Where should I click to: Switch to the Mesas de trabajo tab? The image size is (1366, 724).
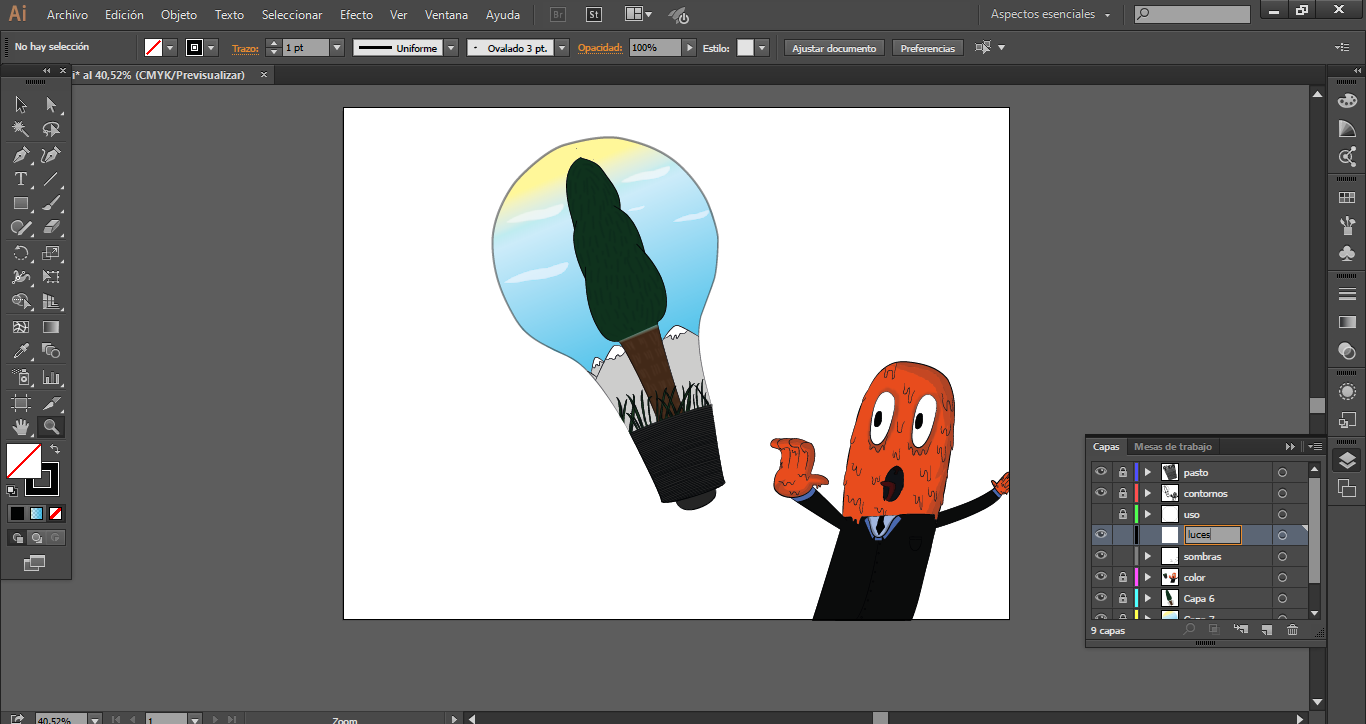[1172, 447]
